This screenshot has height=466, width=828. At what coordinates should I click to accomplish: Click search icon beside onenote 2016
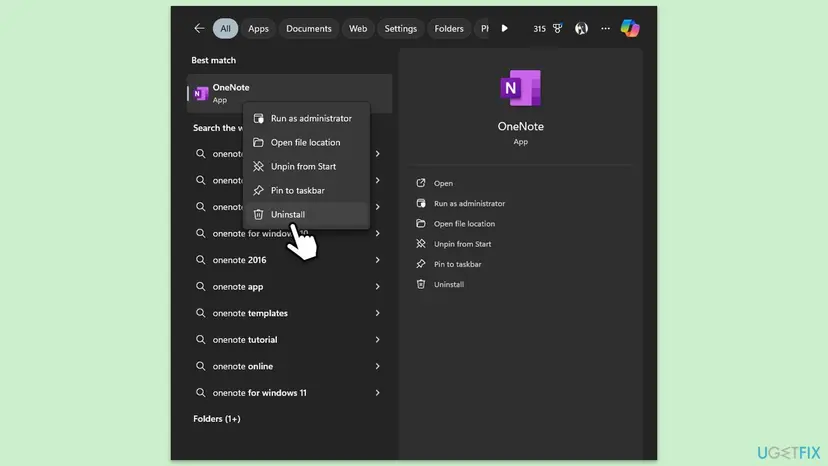[x=201, y=260]
